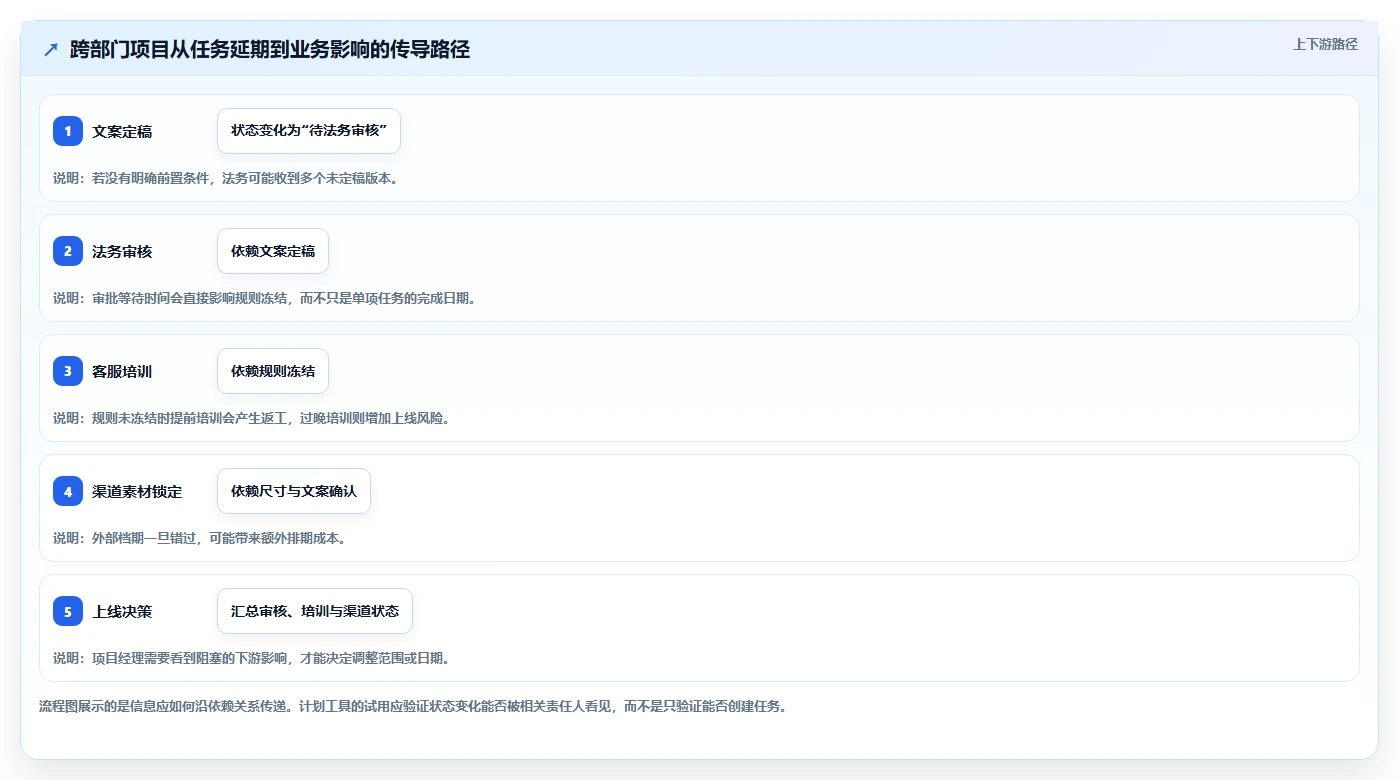Click the note about 审批等待时间会直接影响规则冻结

(x=264, y=298)
